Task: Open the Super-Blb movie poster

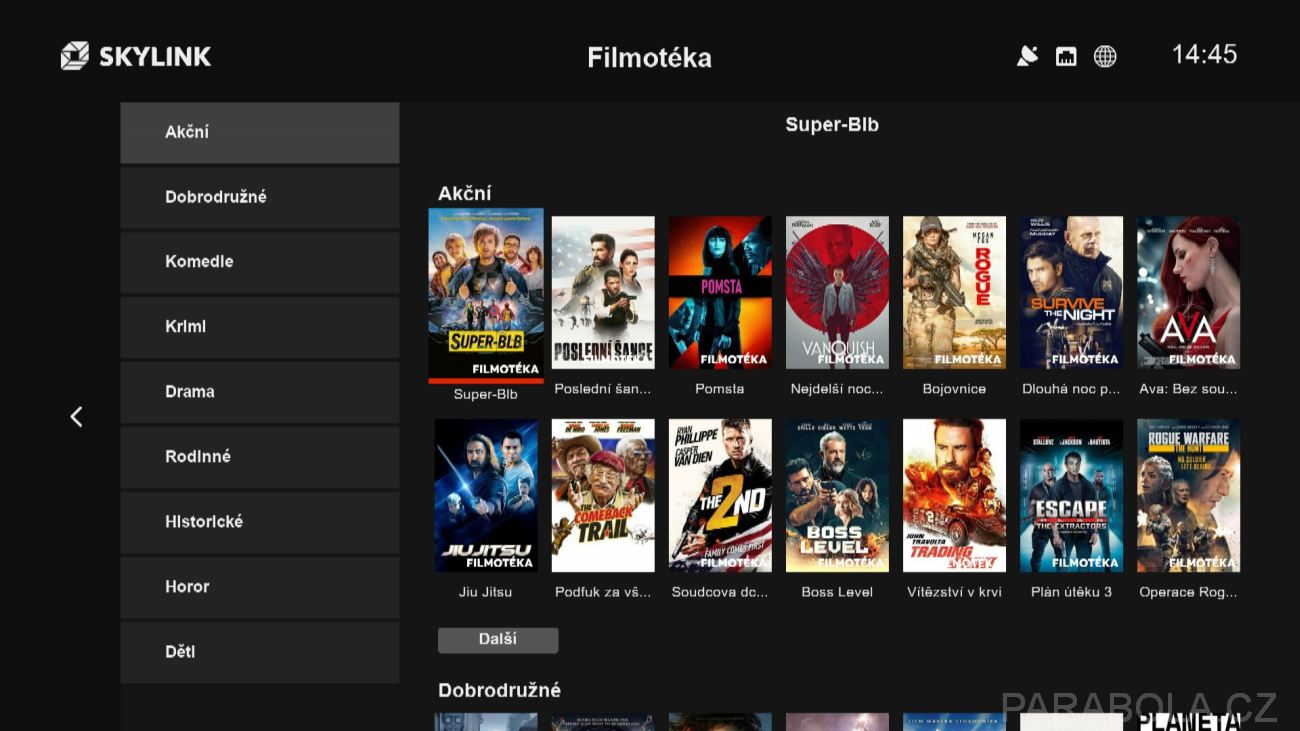Action: [x=486, y=295]
